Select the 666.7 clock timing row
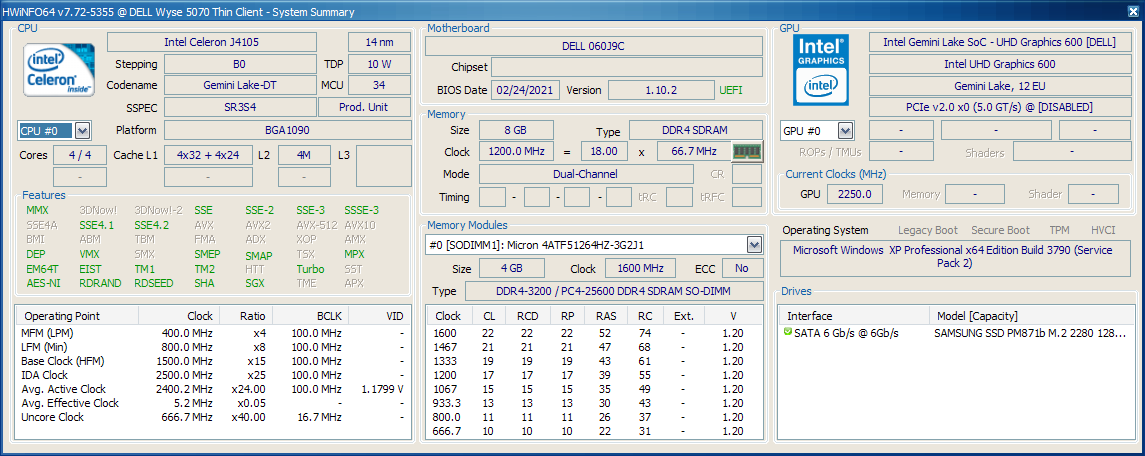The image size is (1145, 456). tap(594, 430)
